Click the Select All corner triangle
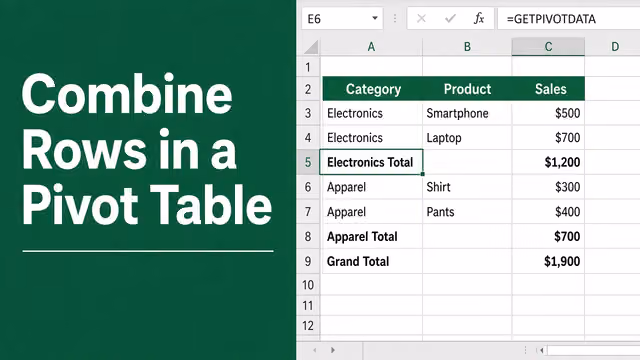The height and width of the screenshot is (360, 640). click(x=311, y=47)
